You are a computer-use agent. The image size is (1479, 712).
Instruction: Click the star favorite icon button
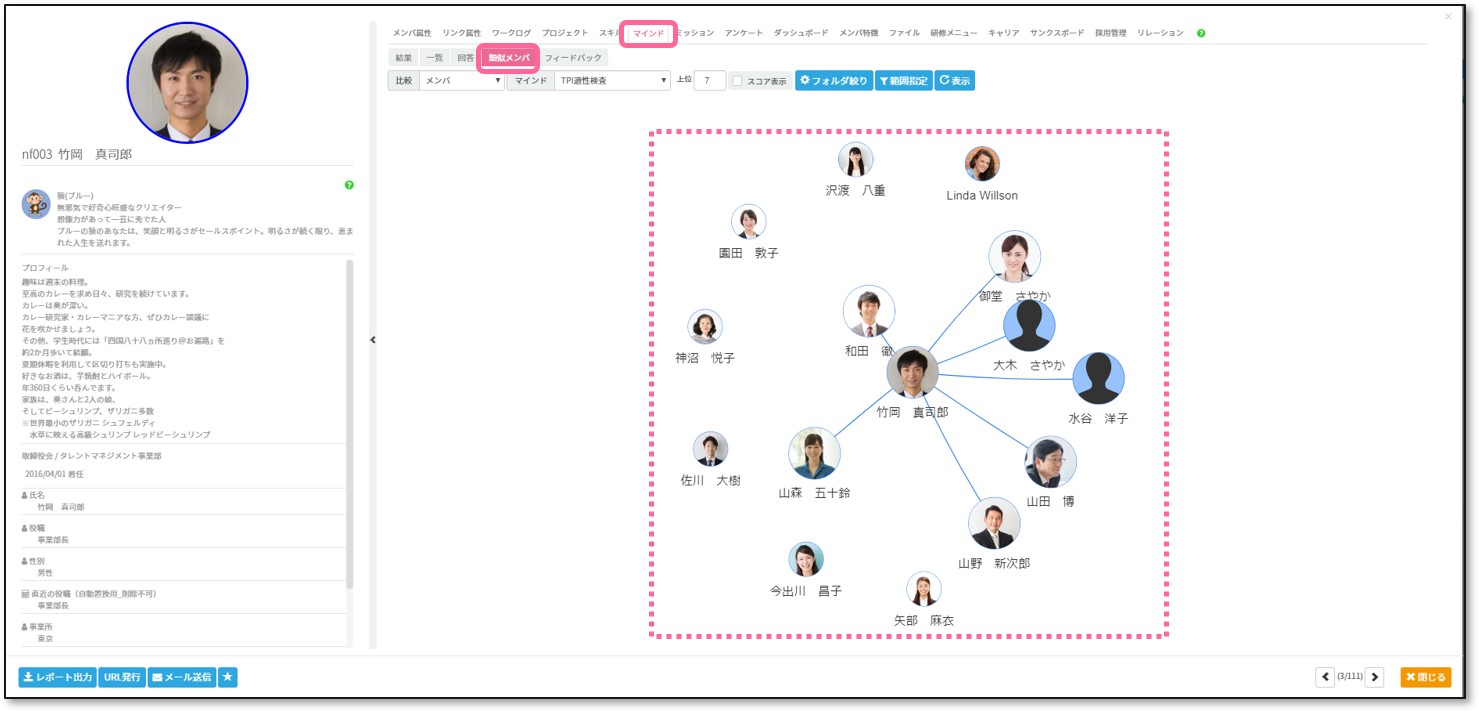coord(228,678)
